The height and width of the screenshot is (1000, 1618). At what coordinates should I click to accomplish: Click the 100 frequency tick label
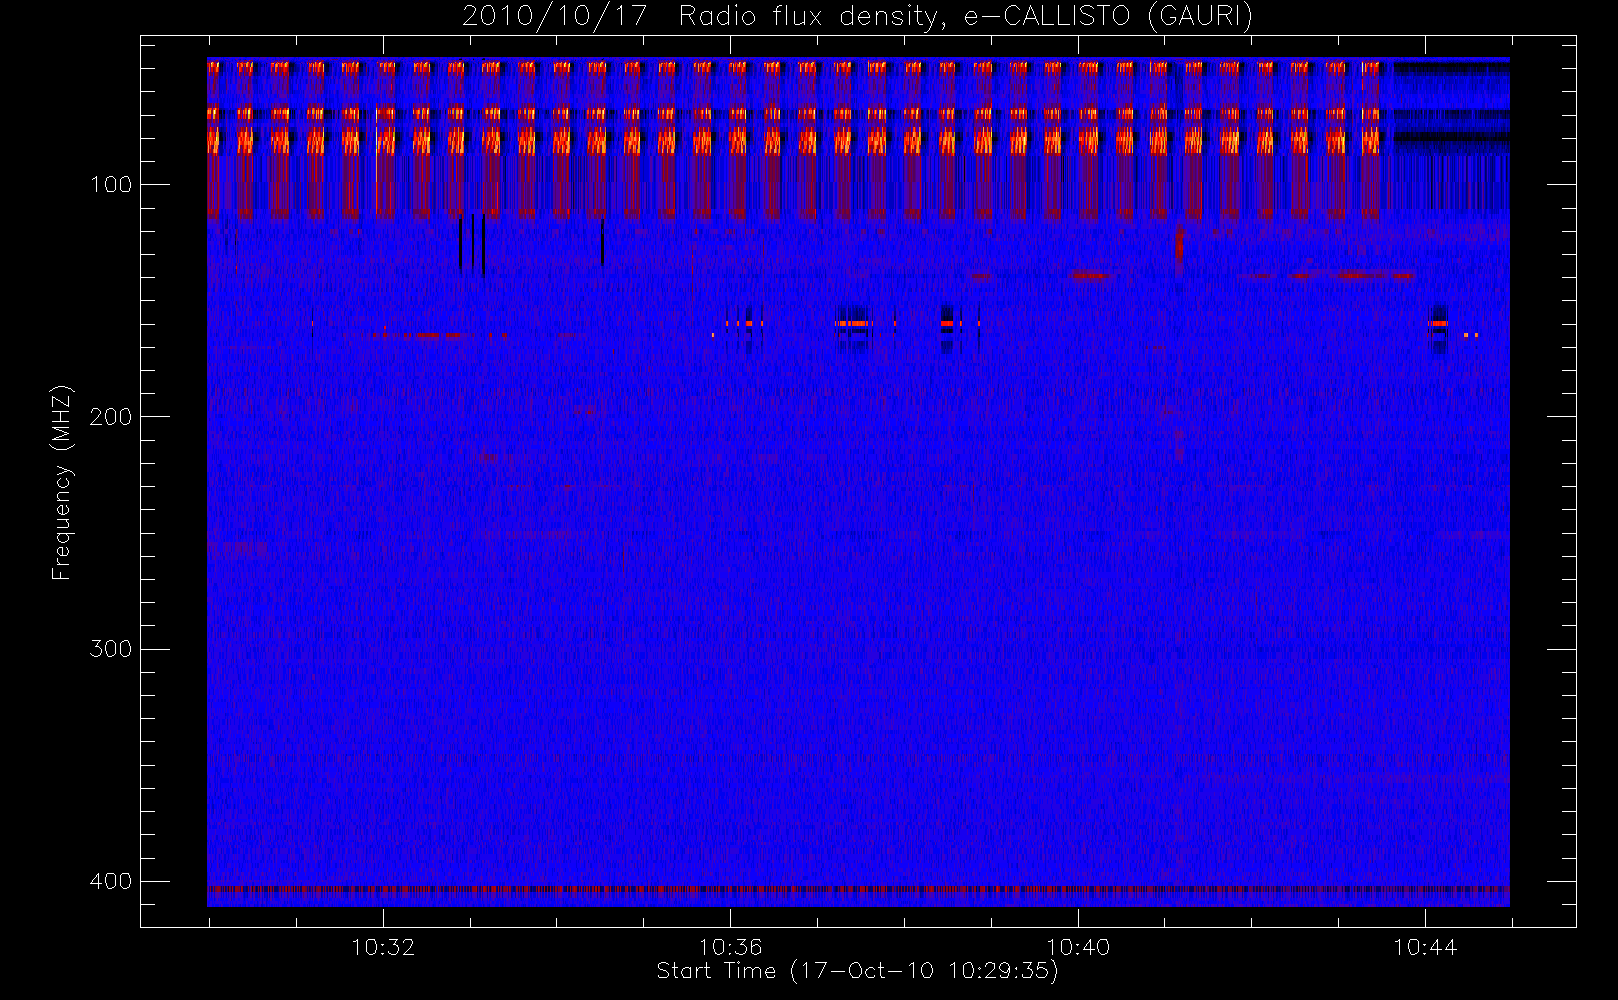pyautogui.click(x=110, y=185)
